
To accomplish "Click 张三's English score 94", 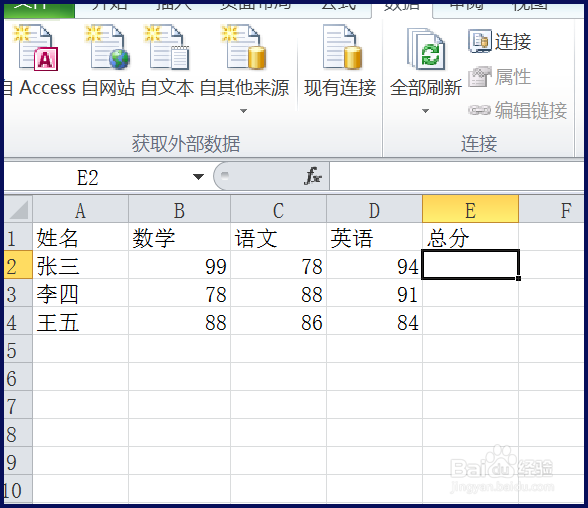I will (375, 265).
